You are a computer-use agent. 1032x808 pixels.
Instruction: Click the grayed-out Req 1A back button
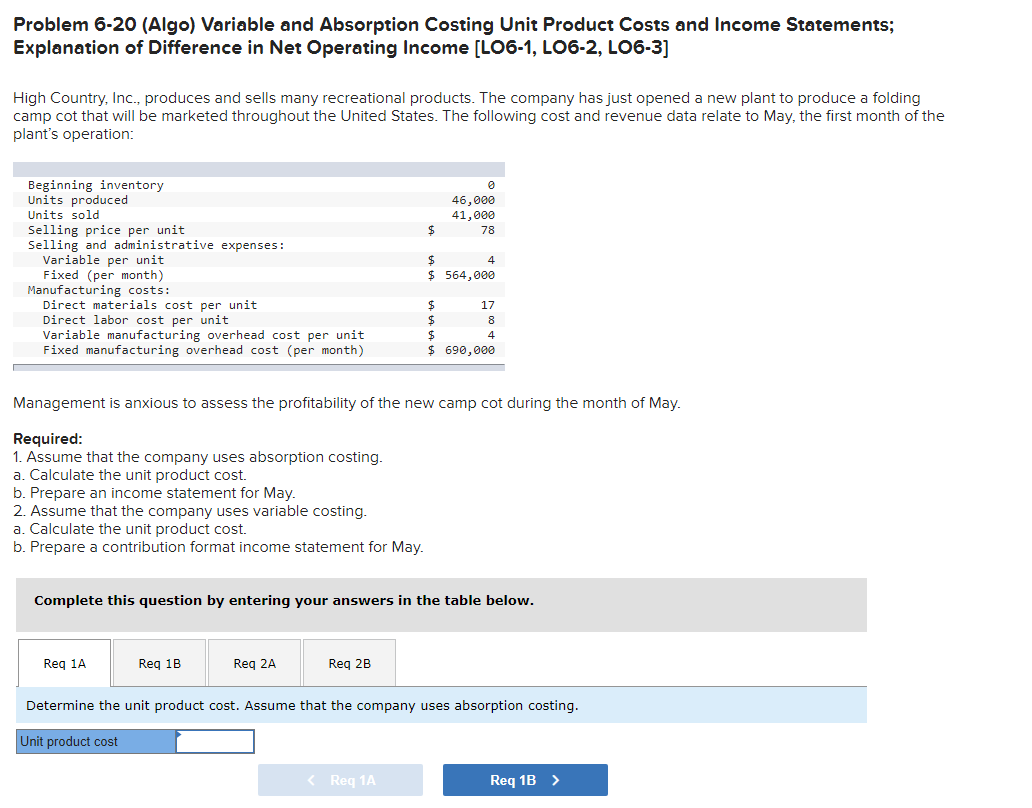[340, 780]
